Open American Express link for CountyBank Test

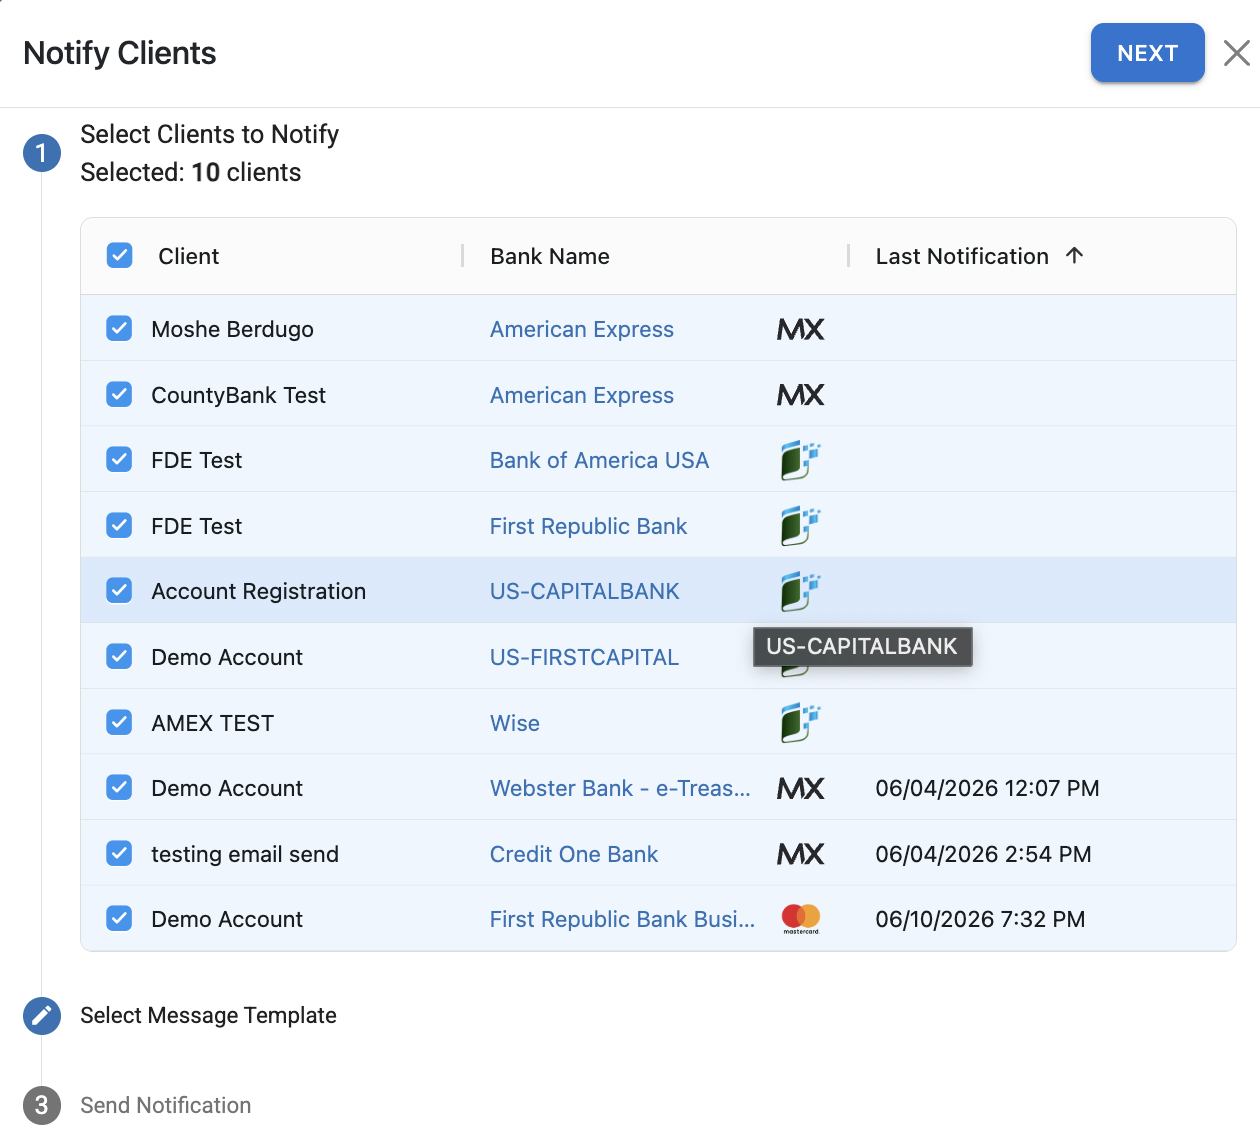click(582, 395)
